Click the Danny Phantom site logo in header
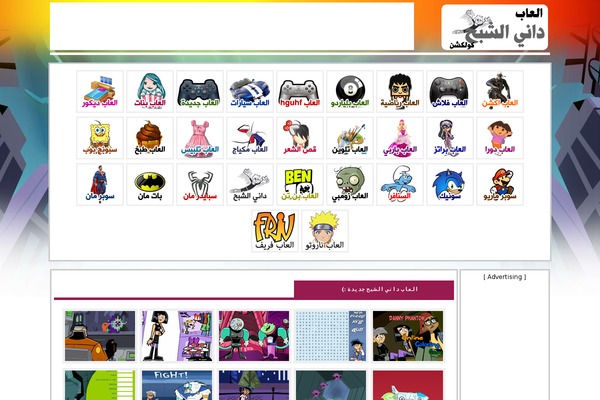600x400 pixels. tap(495, 28)
